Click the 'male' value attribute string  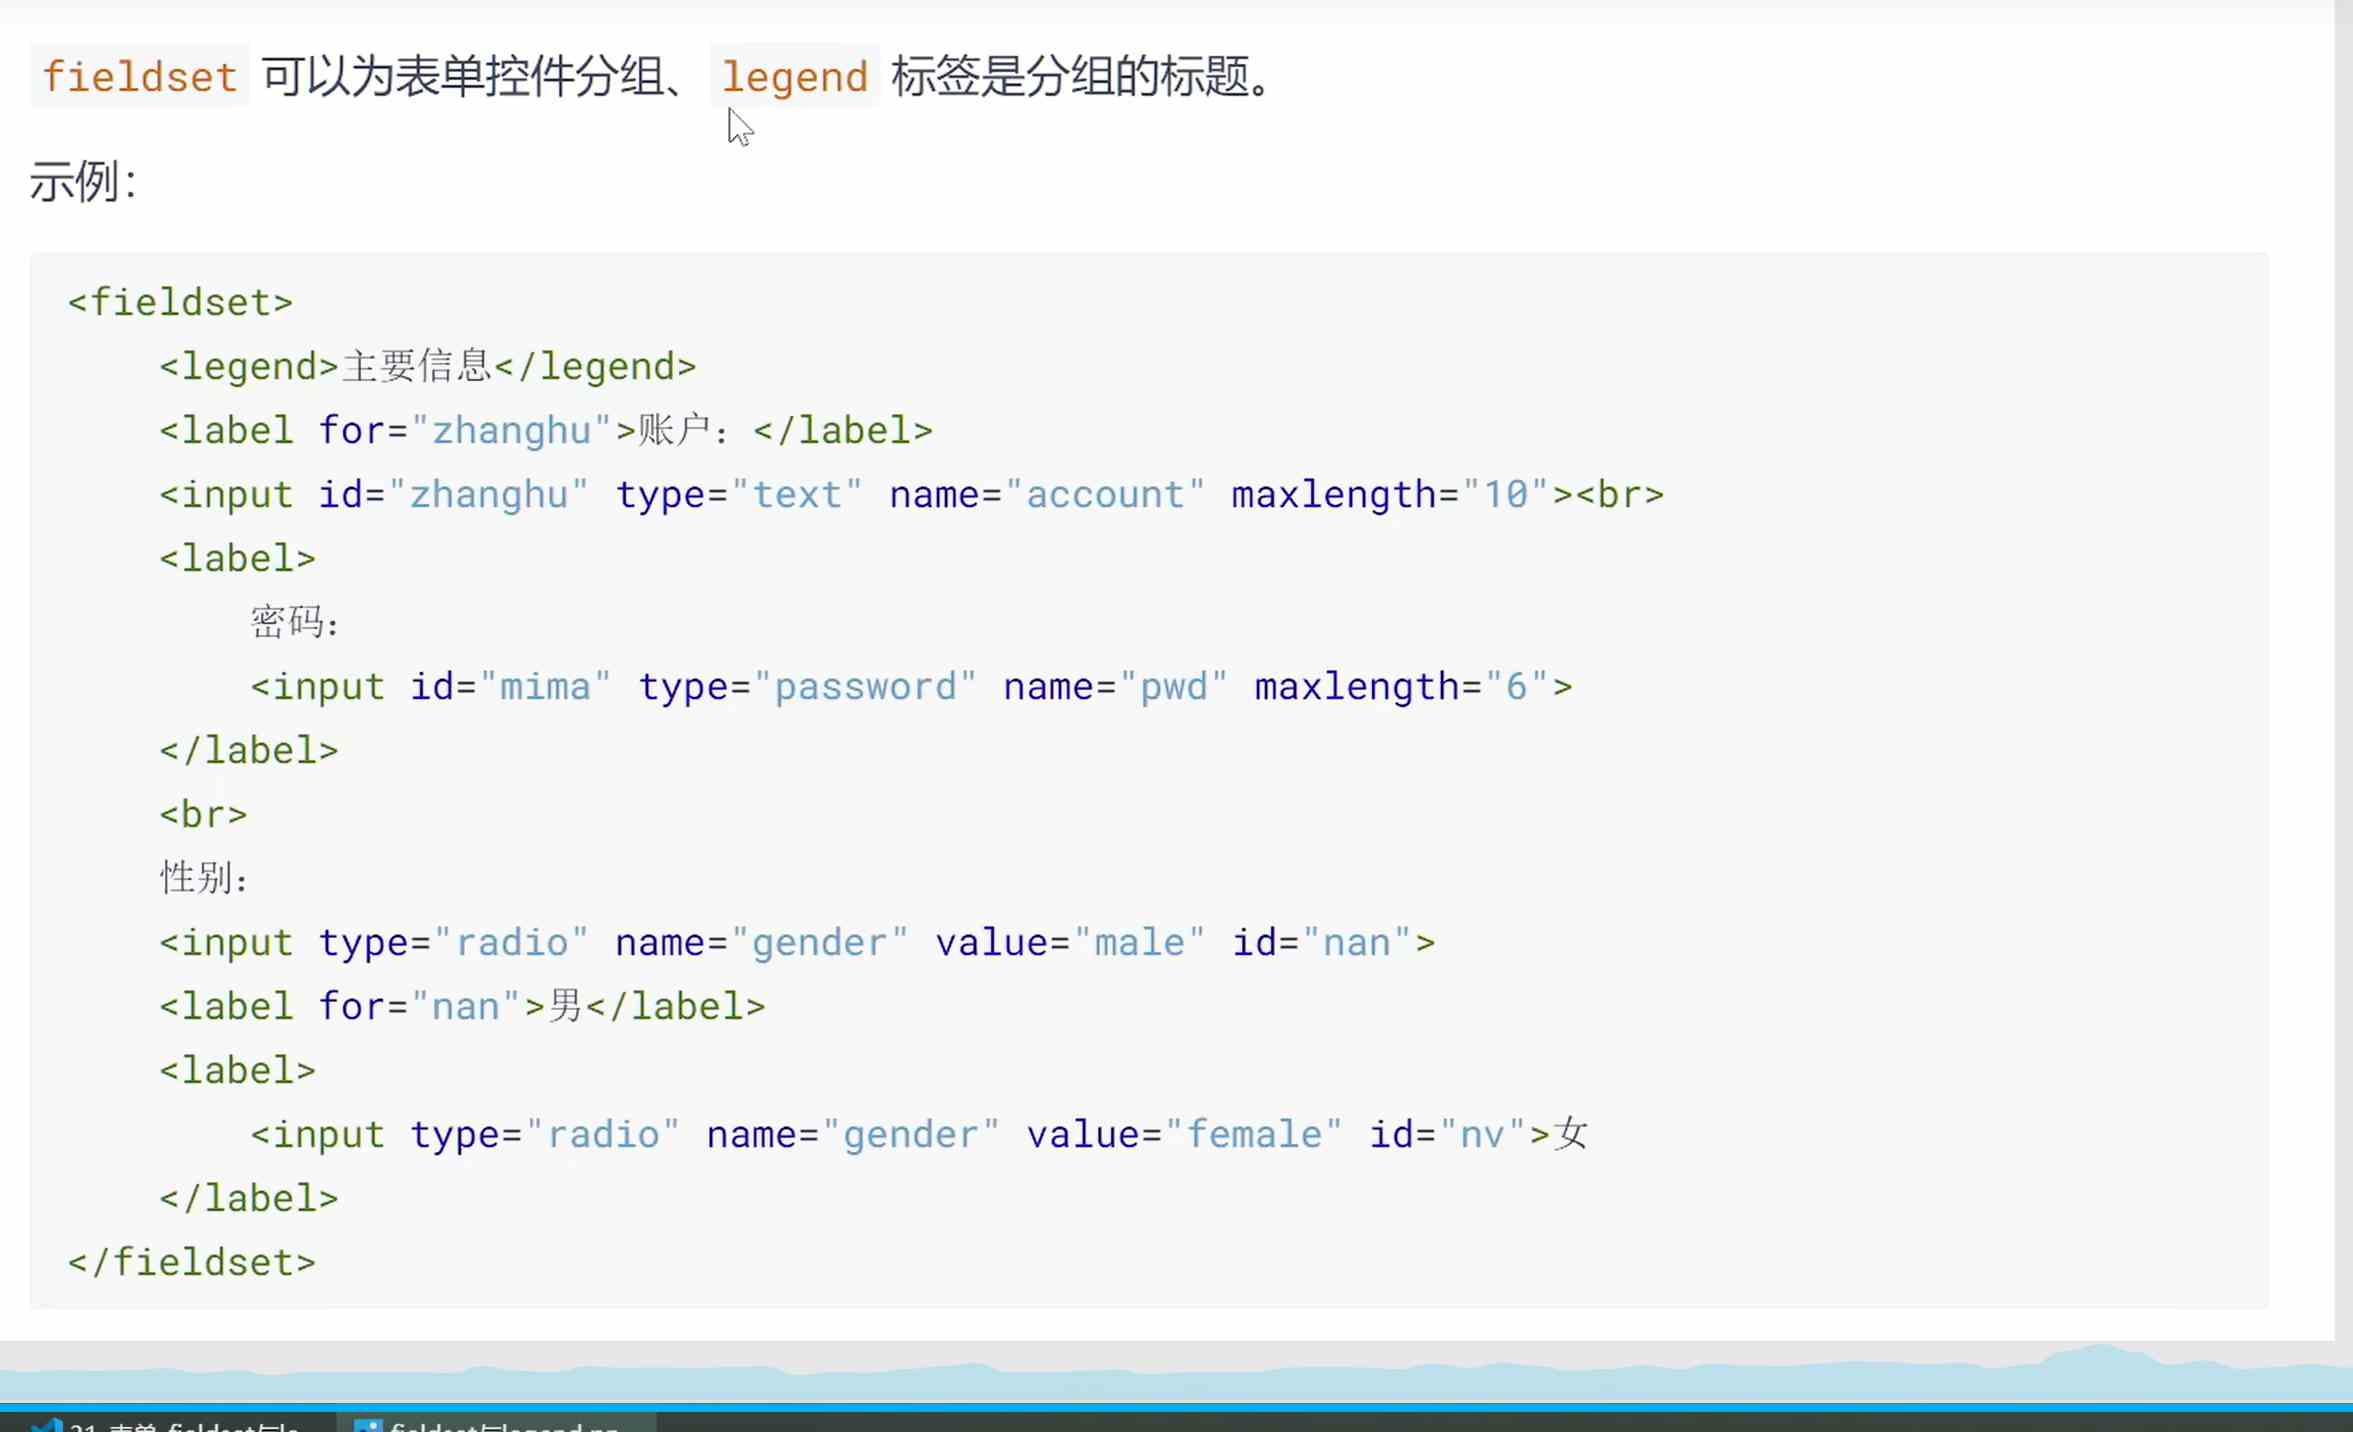(1139, 942)
